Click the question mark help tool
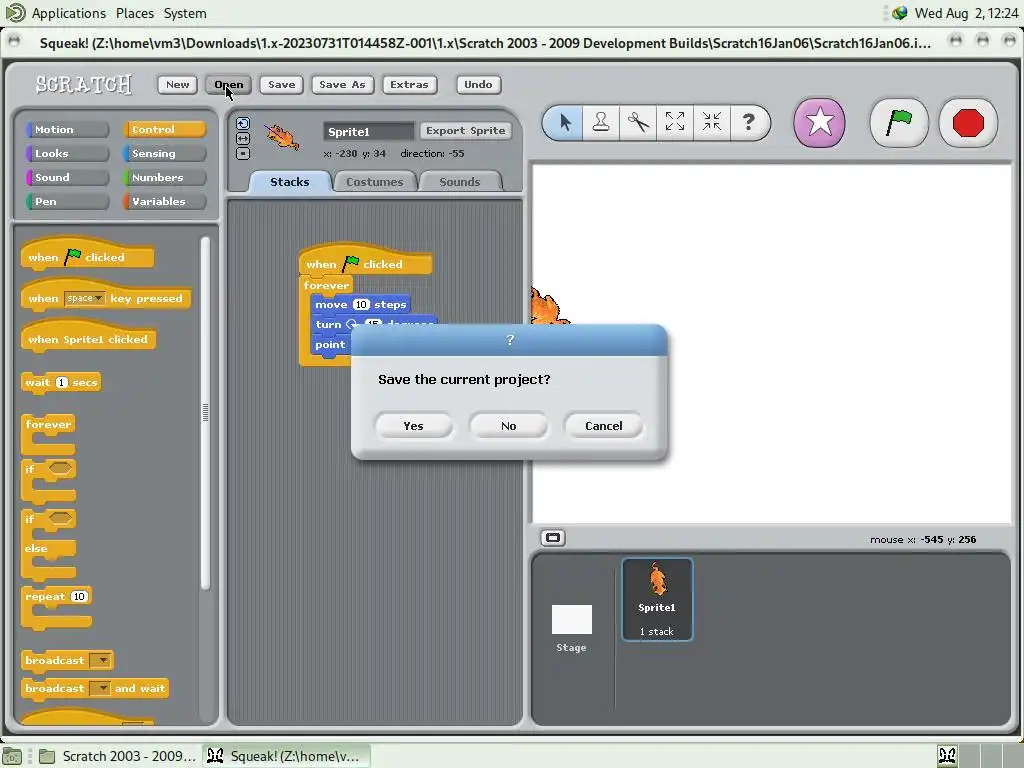The image size is (1024, 768). click(748, 122)
